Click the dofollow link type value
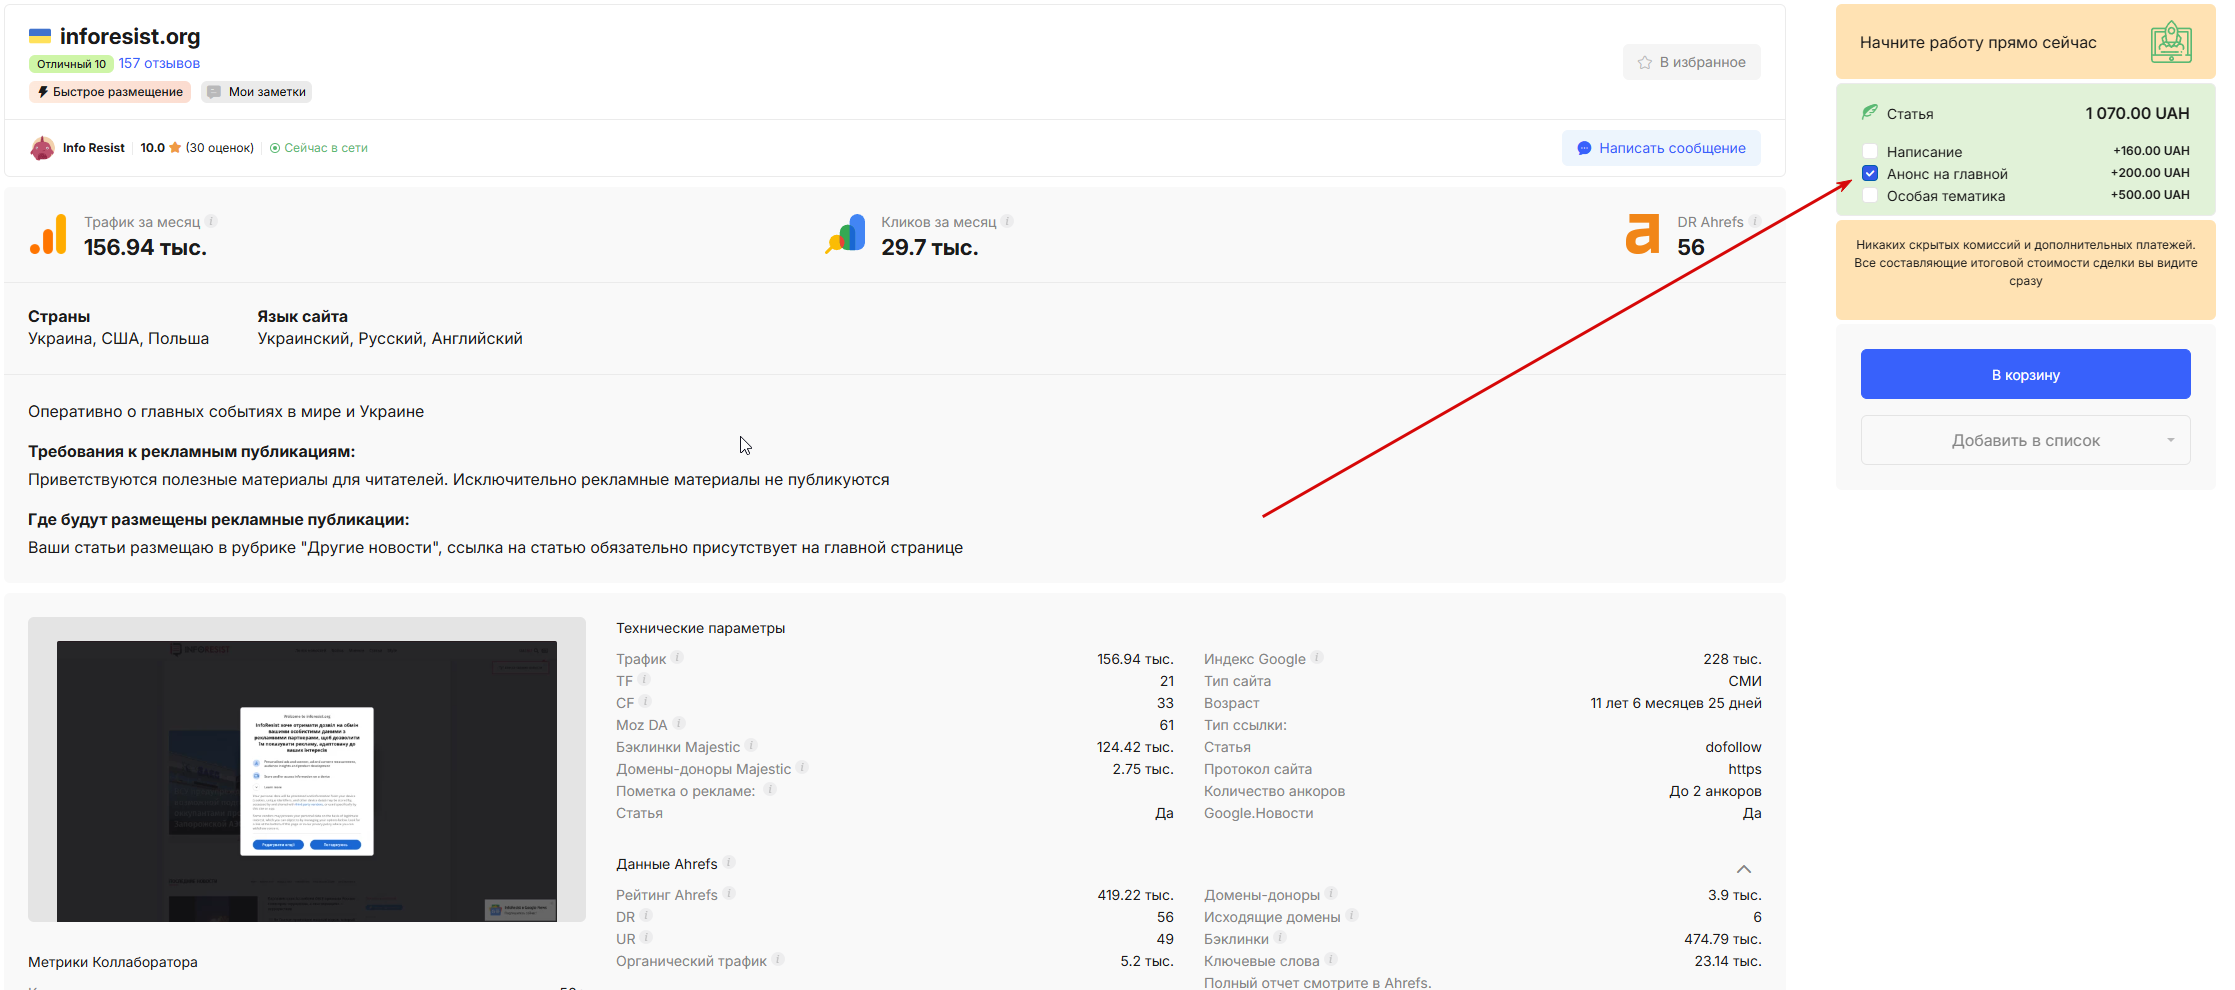This screenshot has width=2235, height=990. click(1733, 747)
